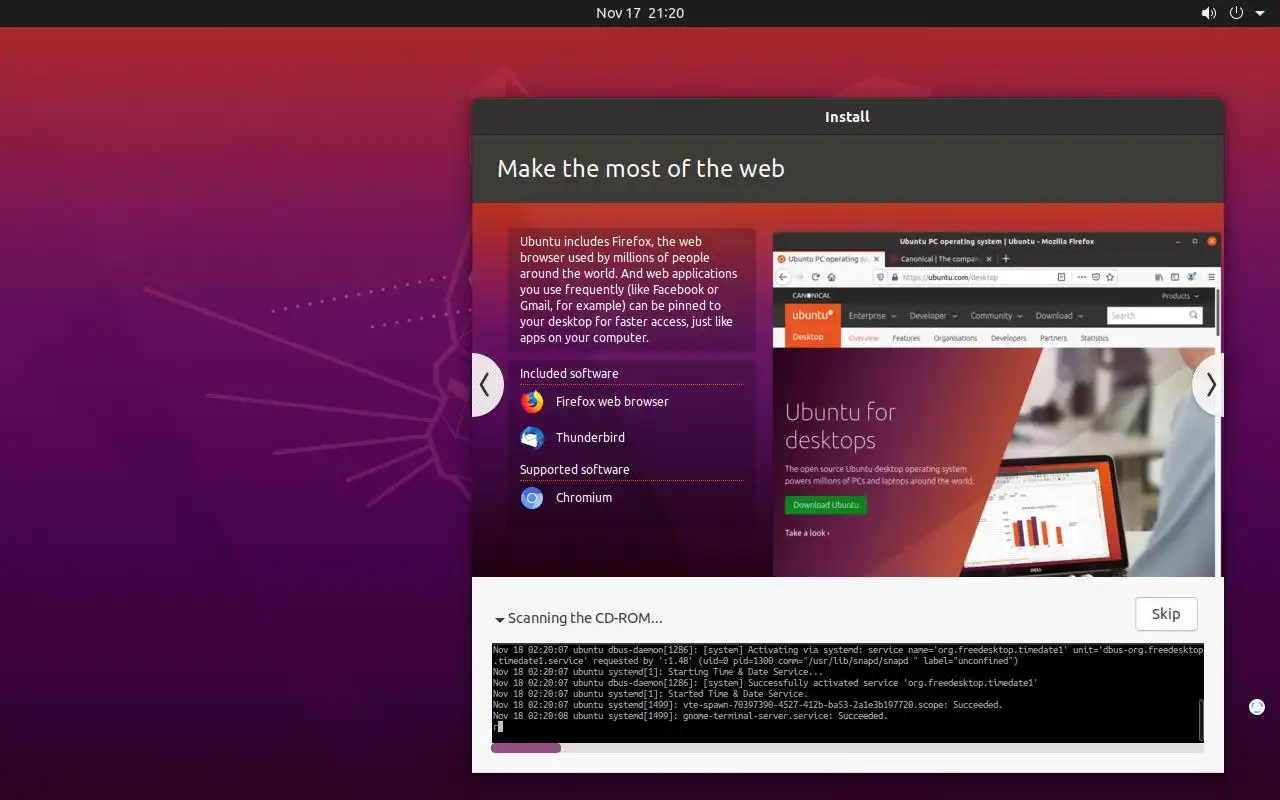
Task: Select the 'Chromium' label
Action: click(x=584, y=498)
